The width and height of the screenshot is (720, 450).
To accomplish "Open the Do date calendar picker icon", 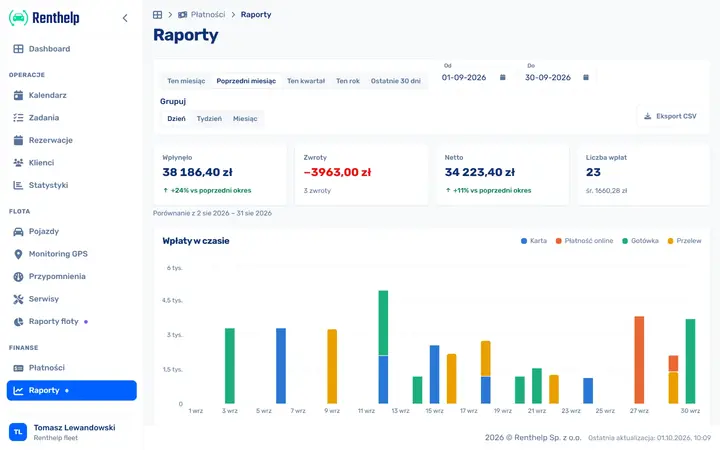I will 586,77.
